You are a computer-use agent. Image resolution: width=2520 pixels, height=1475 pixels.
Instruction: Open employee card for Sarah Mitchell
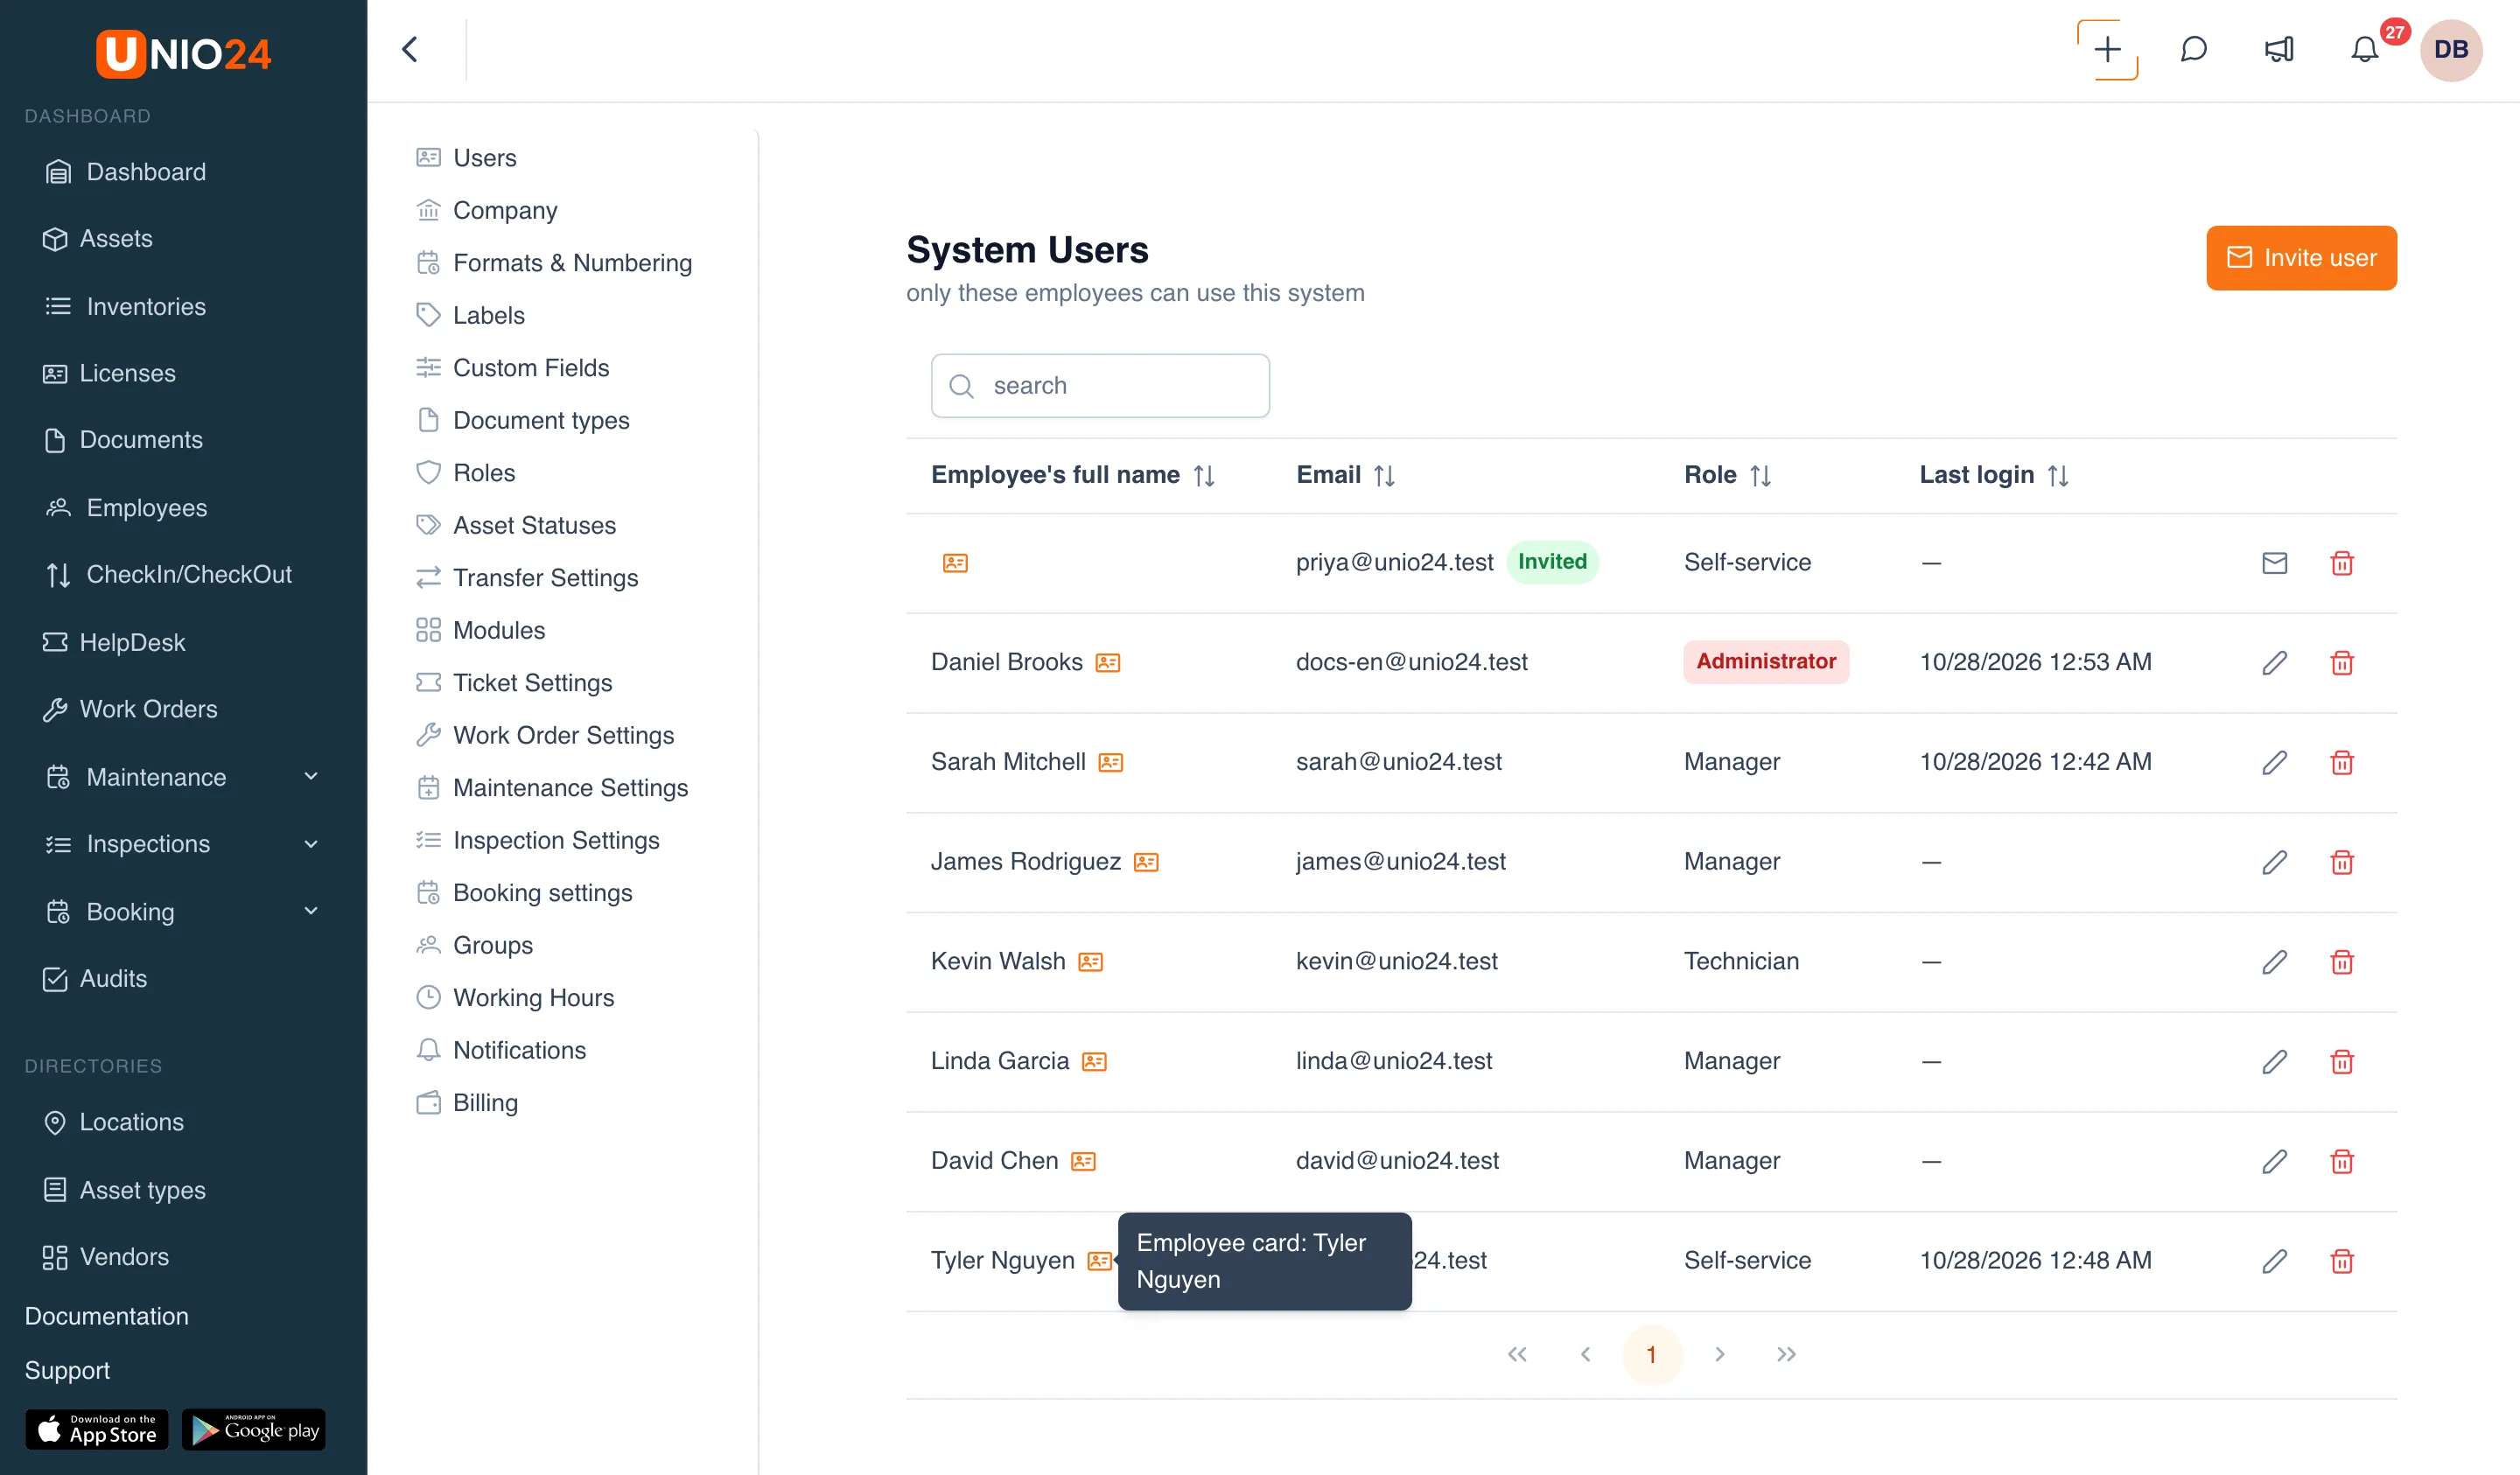coord(1110,762)
